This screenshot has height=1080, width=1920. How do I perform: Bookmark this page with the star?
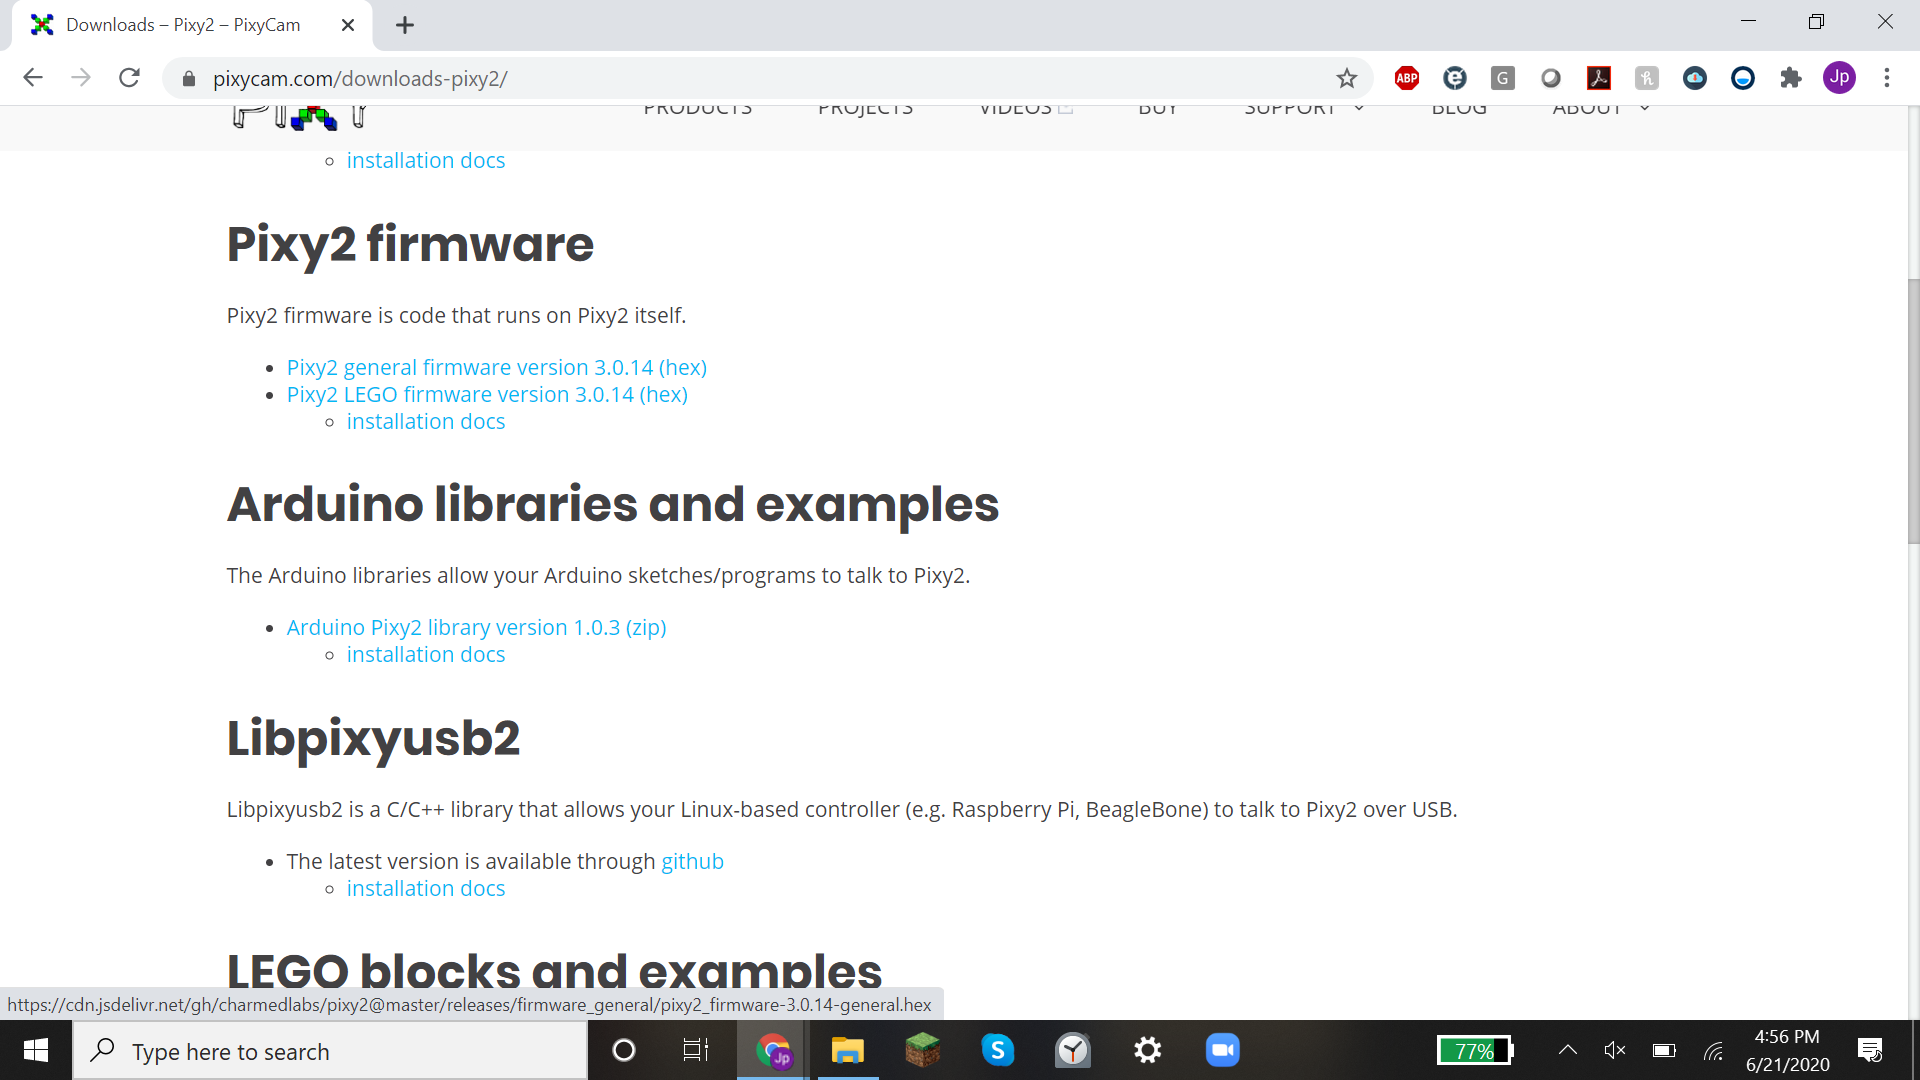click(x=1346, y=77)
